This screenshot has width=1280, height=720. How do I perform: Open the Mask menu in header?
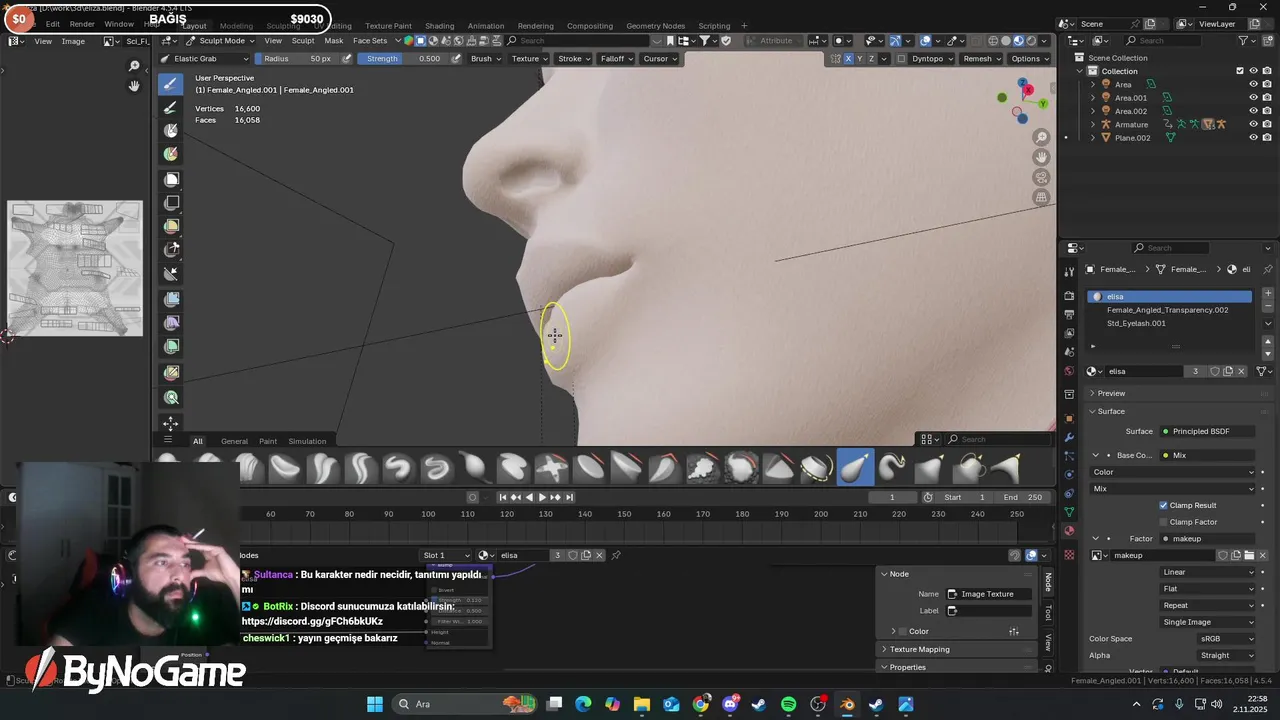333,41
